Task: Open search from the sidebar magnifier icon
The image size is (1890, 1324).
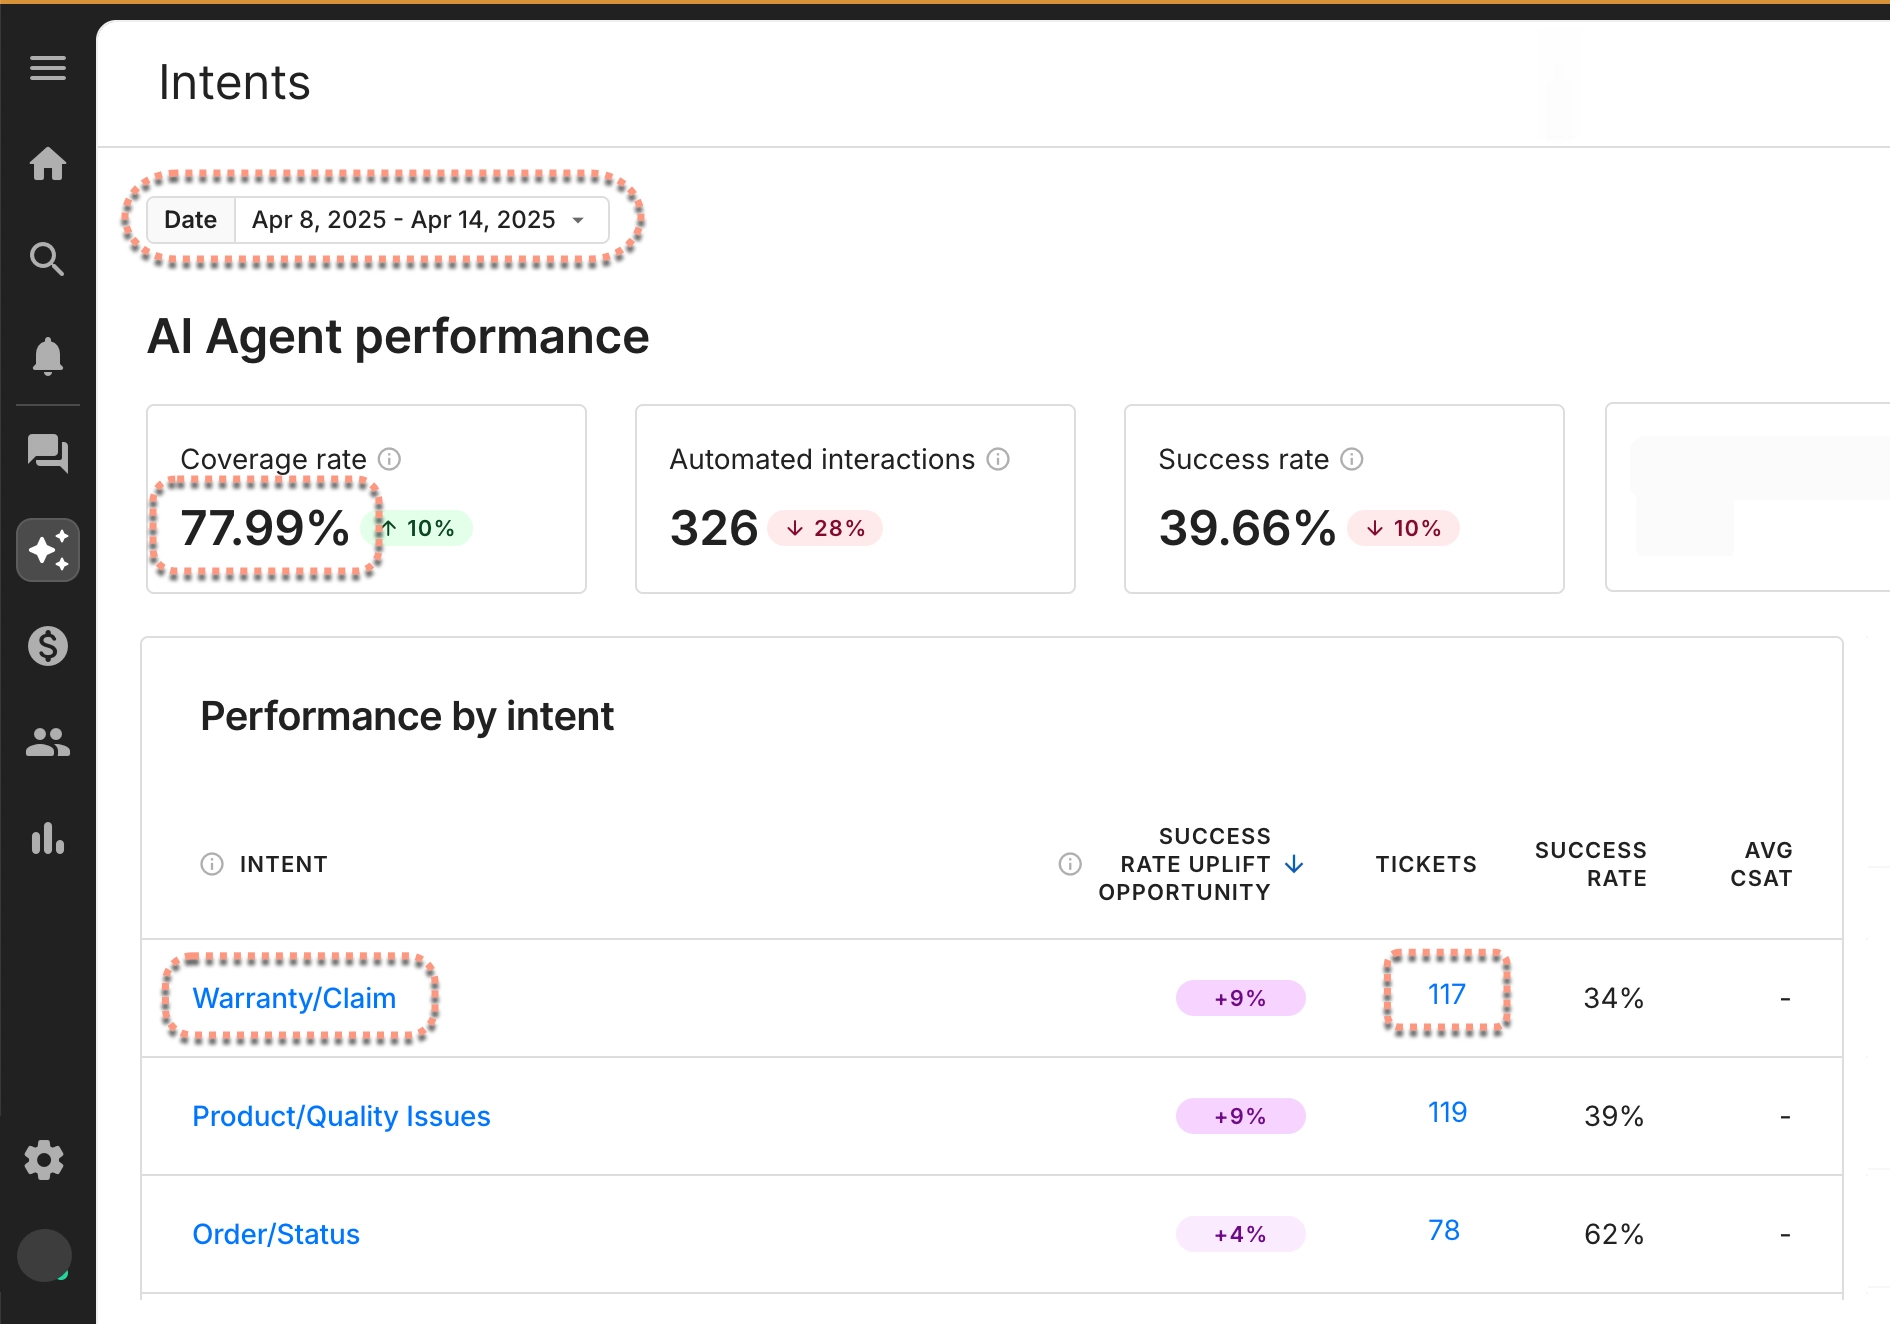Action: coord(48,259)
